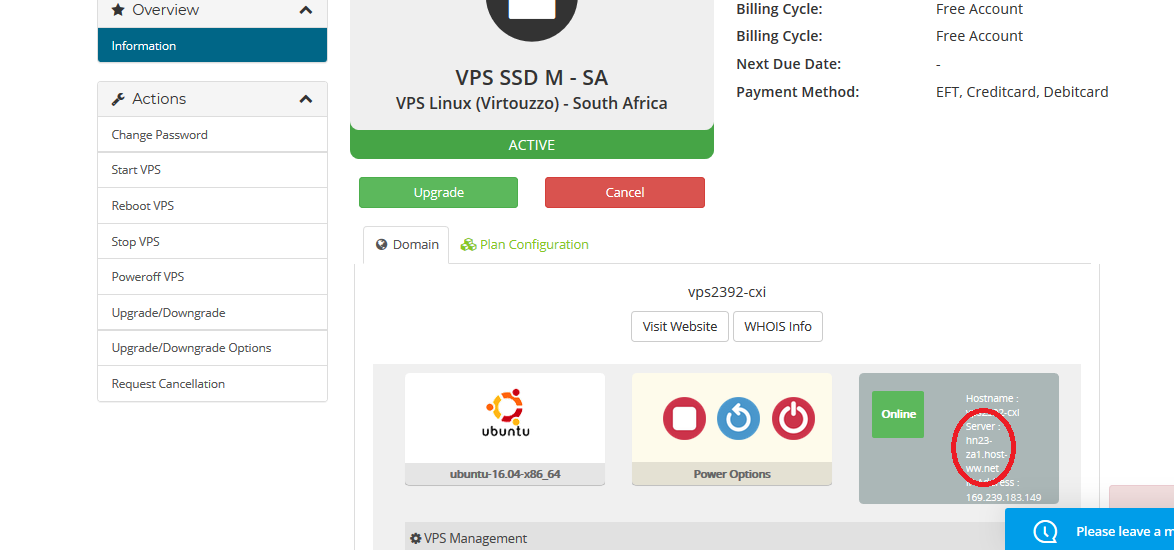Click the chat bubble icon in message widget
1174x550 pixels.
(1045, 531)
